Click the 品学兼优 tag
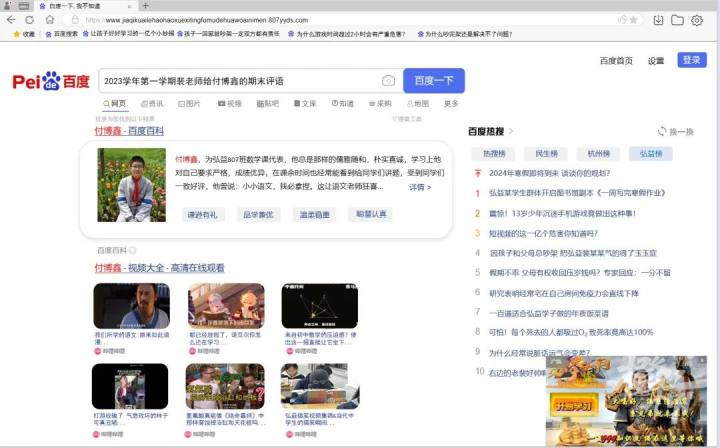 [259, 214]
